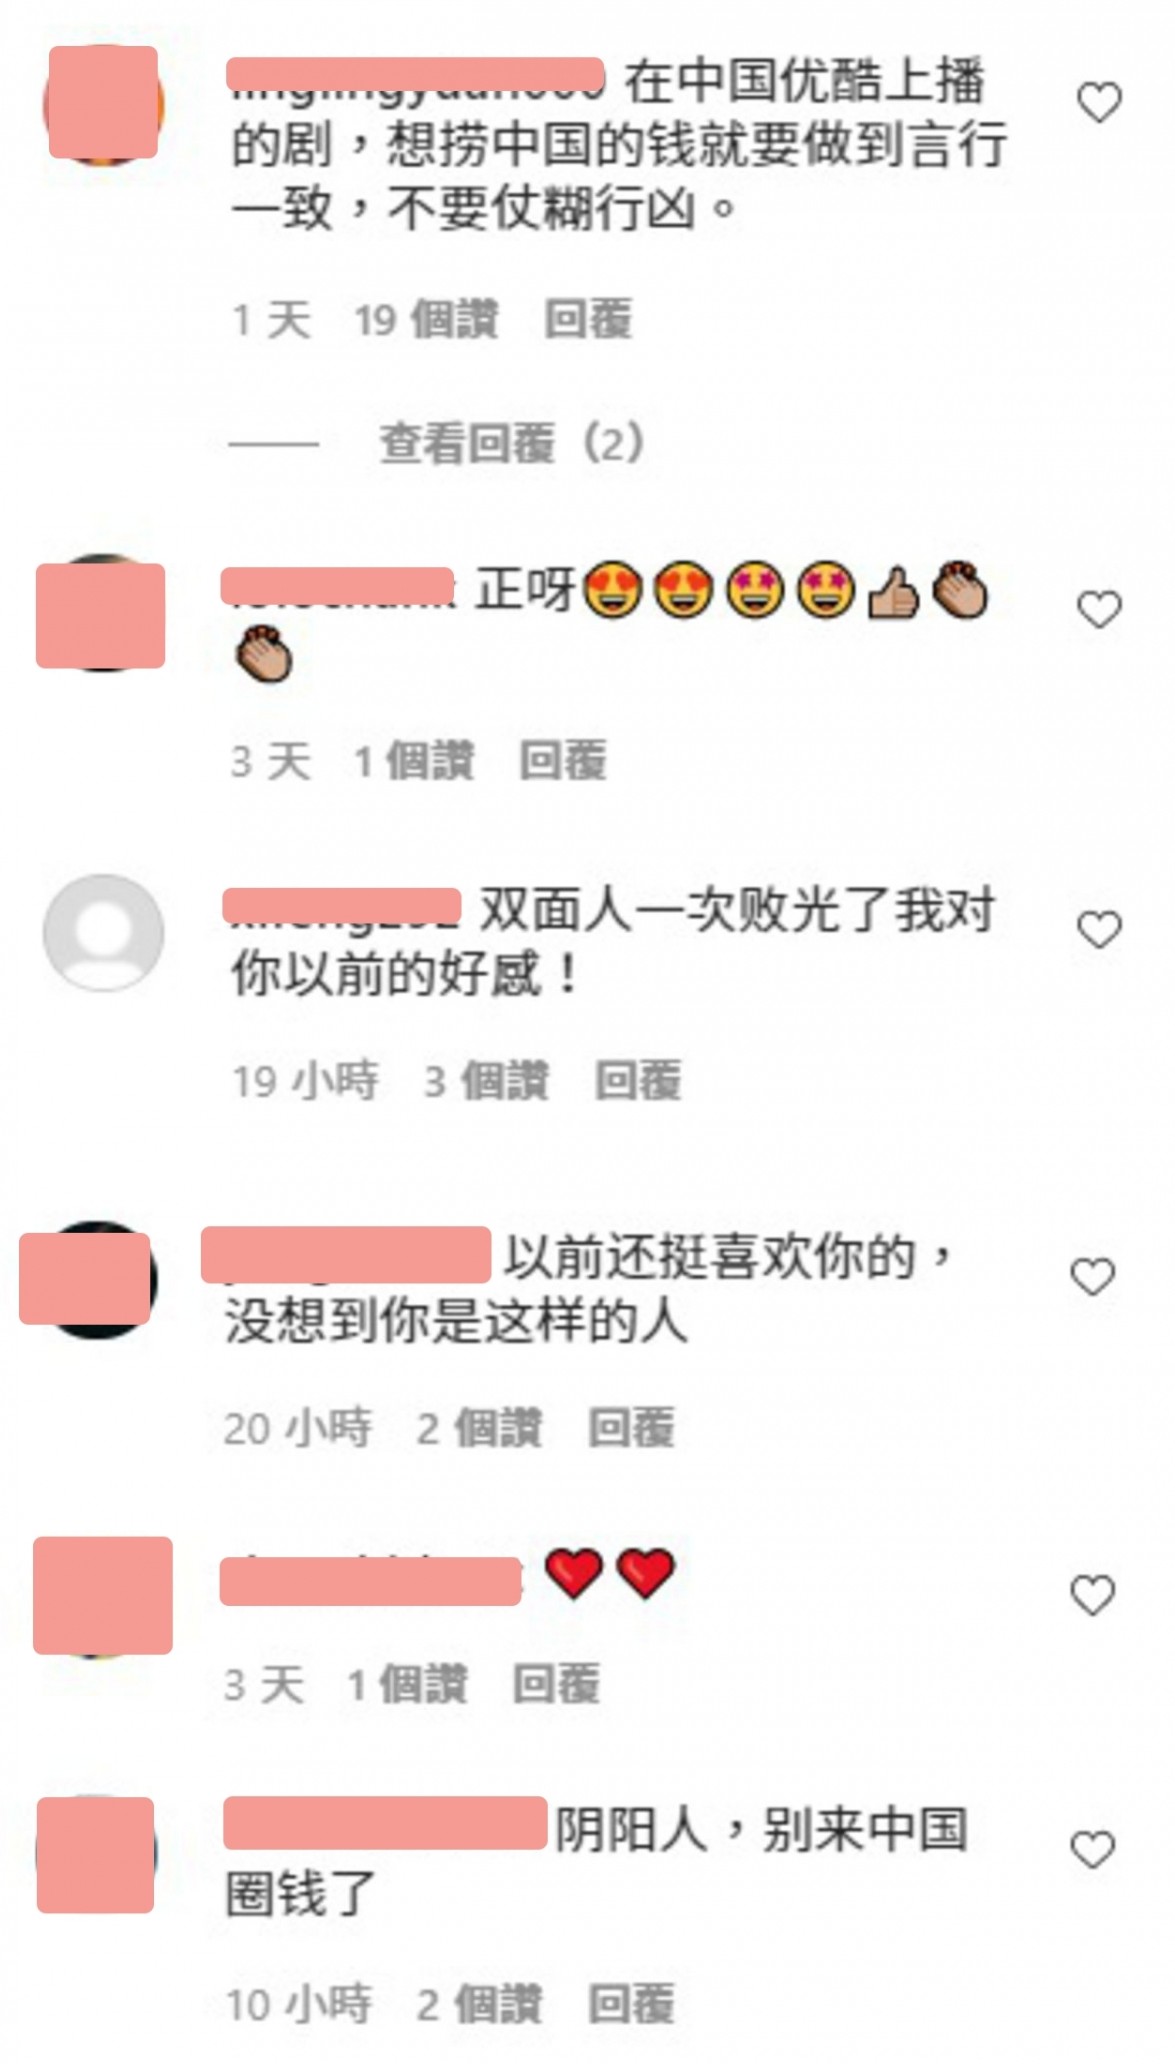Open the default gray avatar profile
Image resolution: width=1175 pixels, height=2064 pixels.
(103, 933)
